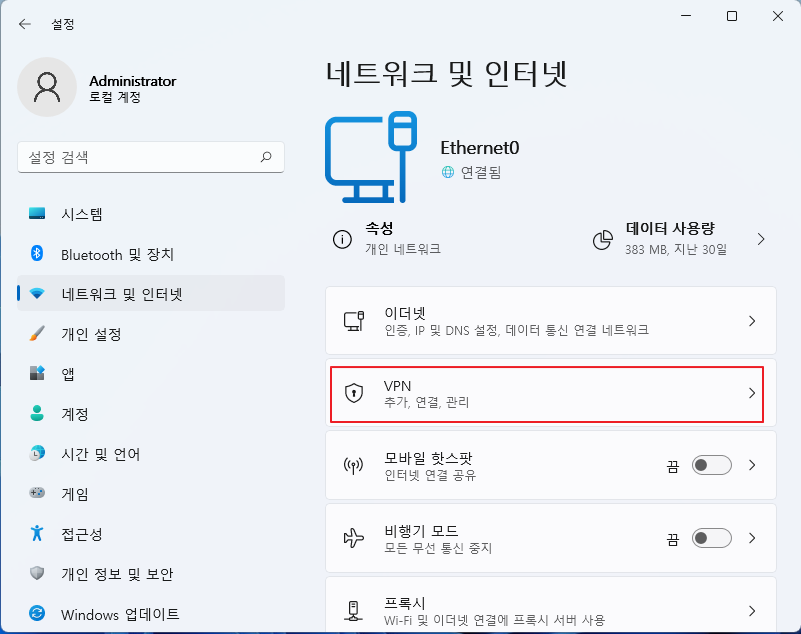Click the 프록시 server icon
The width and height of the screenshot is (801, 634).
coord(354,610)
